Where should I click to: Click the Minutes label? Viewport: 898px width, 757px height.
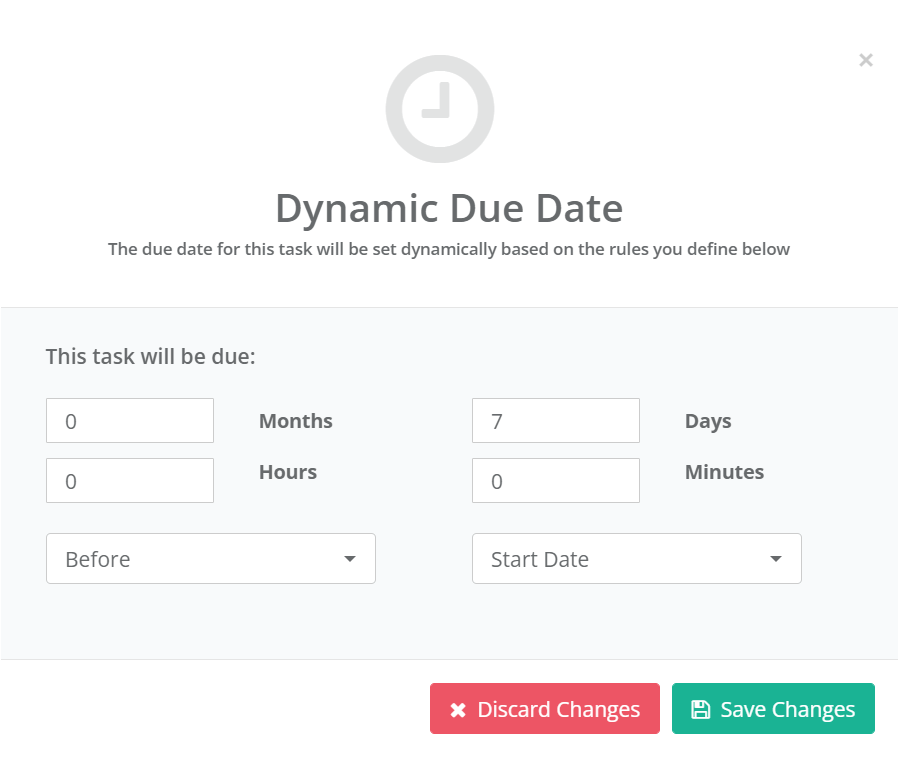click(724, 472)
